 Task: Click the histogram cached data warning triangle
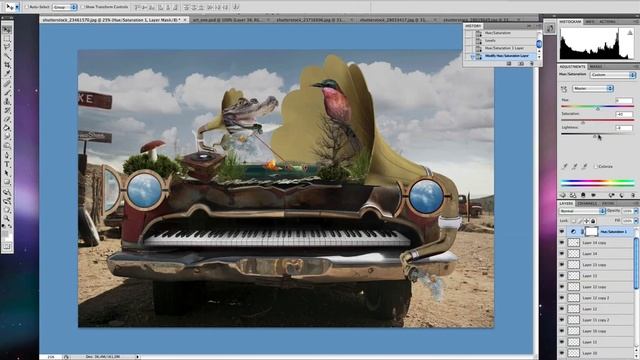630,33
